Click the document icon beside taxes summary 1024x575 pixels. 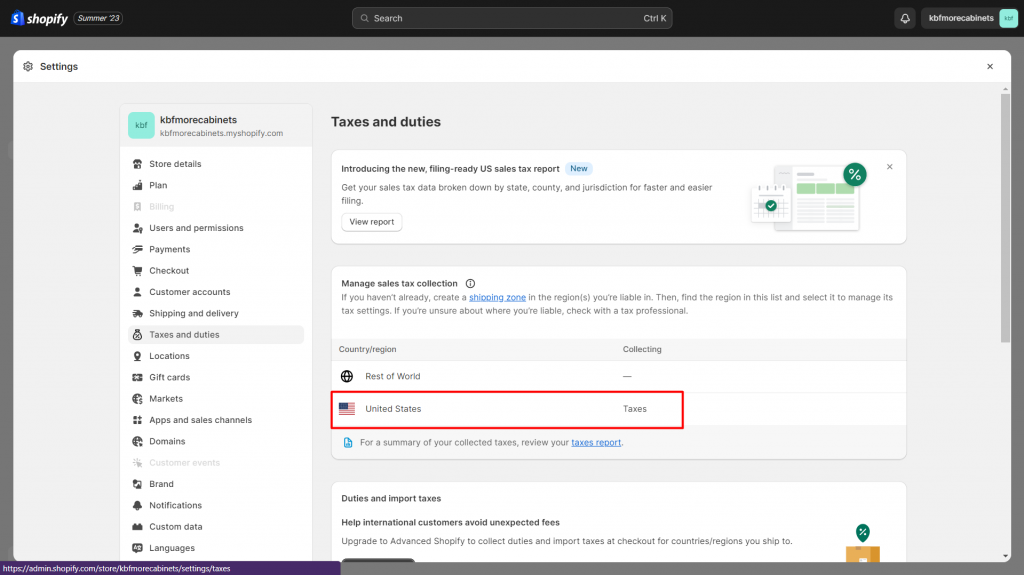pos(348,443)
